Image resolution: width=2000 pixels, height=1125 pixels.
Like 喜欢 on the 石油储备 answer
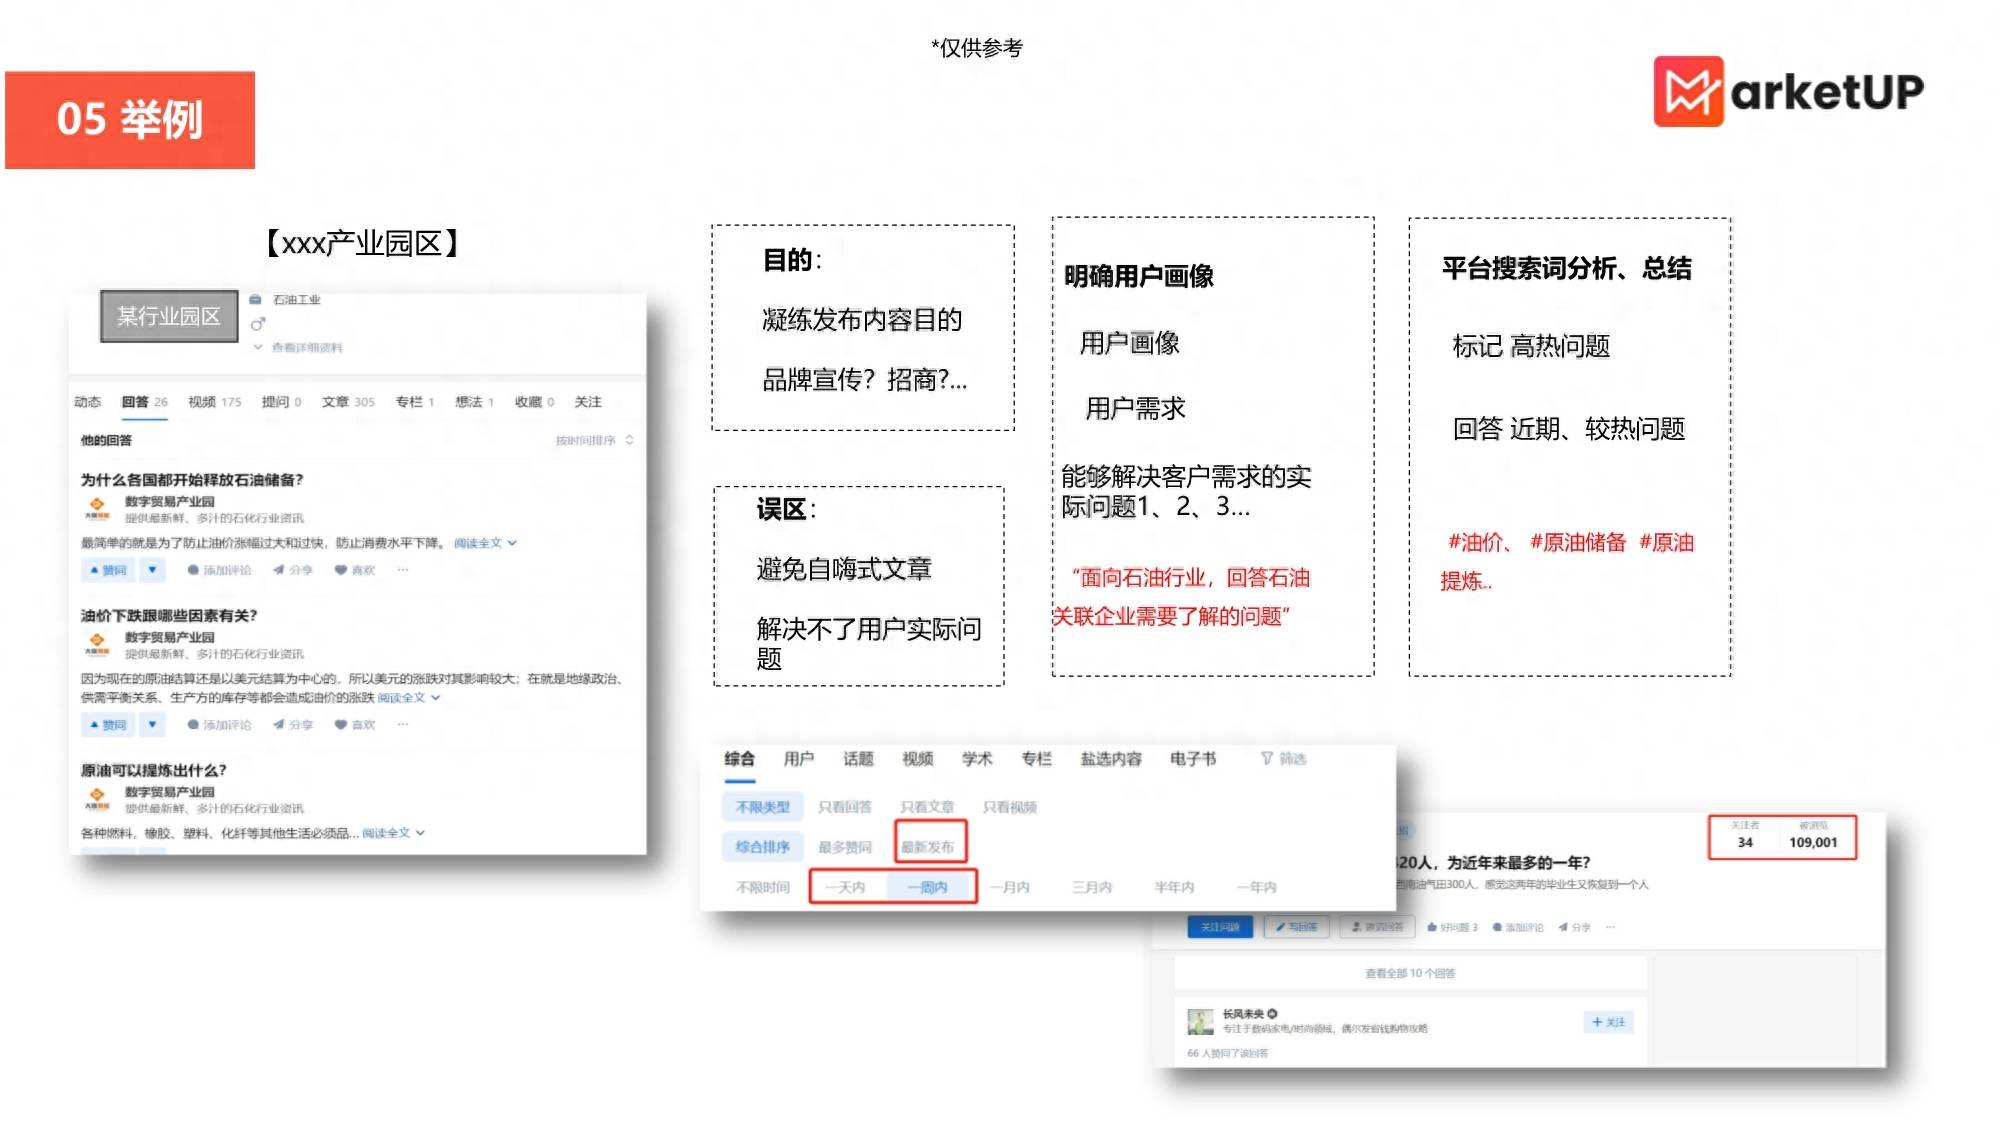tap(355, 570)
